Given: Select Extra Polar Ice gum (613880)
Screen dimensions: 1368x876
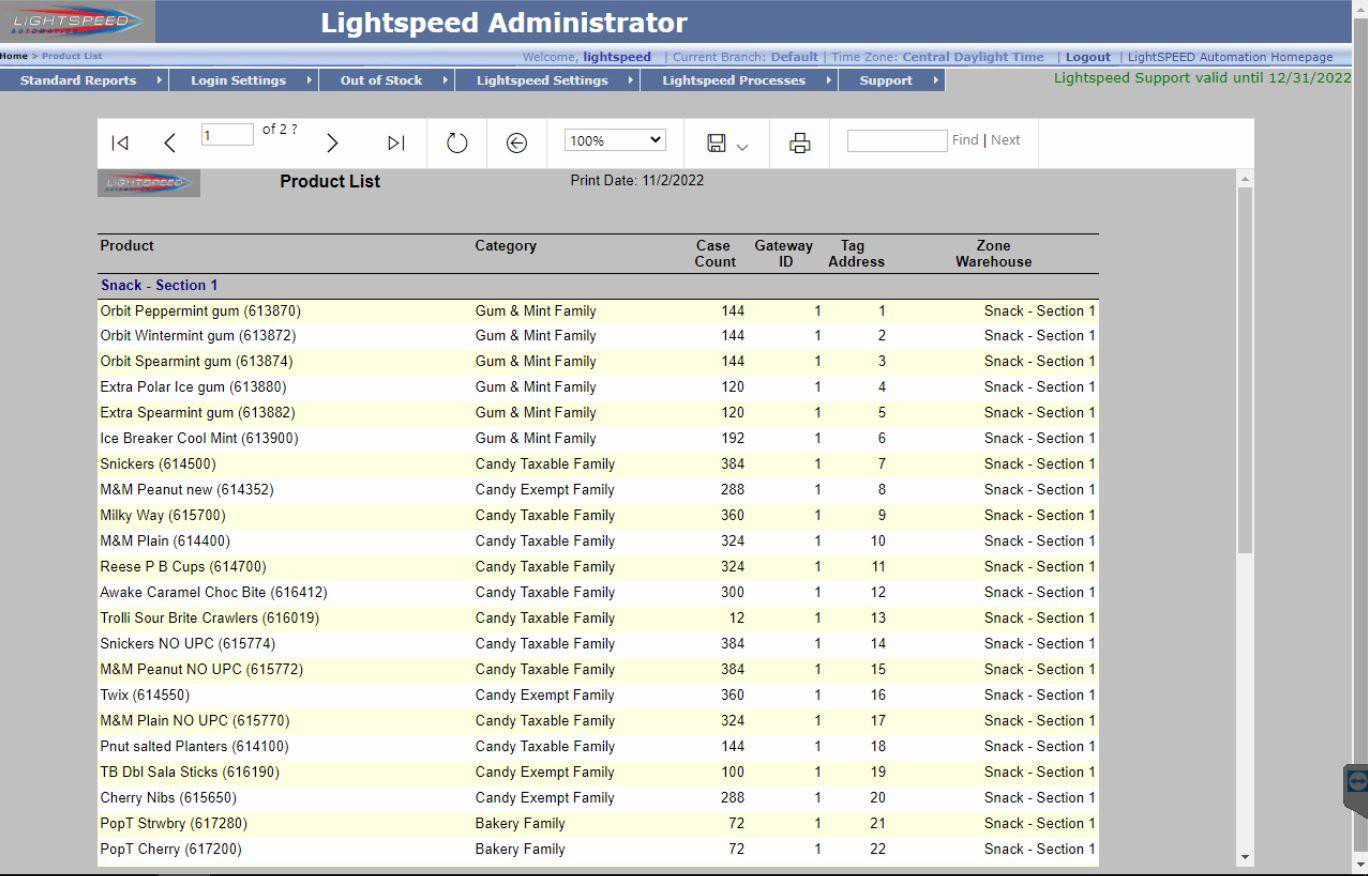Looking at the screenshot, I should click(x=193, y=387).
